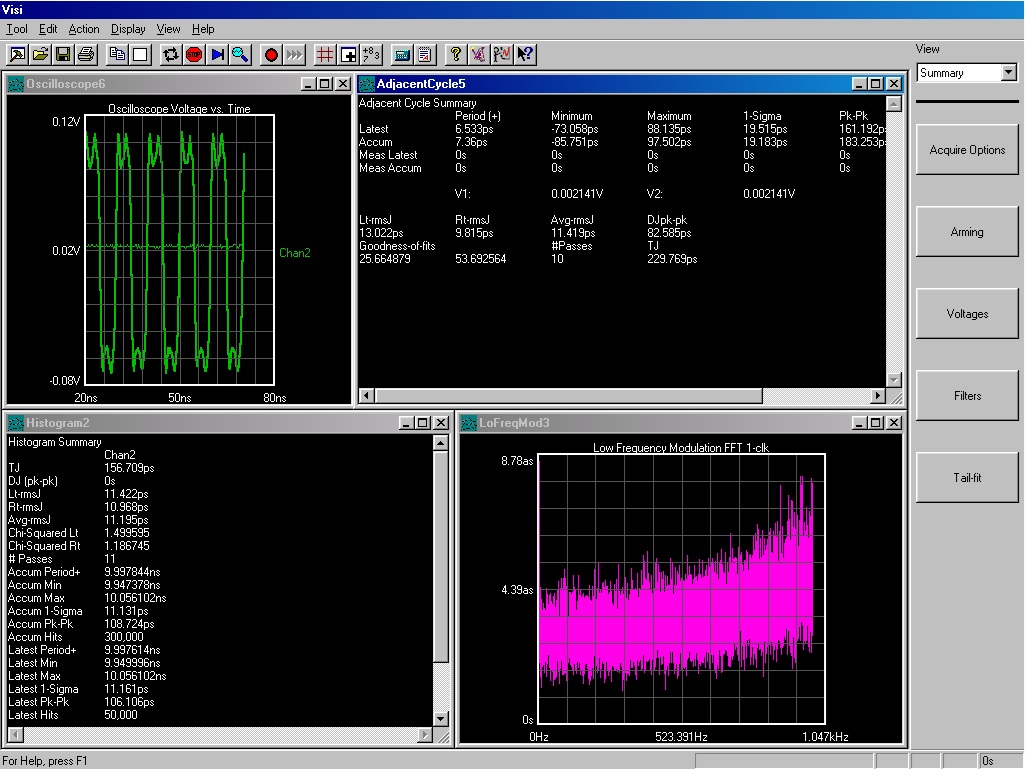Click AdjacentCycle5 scroll right arrow
This screenshot has width=1025, height=769.
(x=878, y=396)
